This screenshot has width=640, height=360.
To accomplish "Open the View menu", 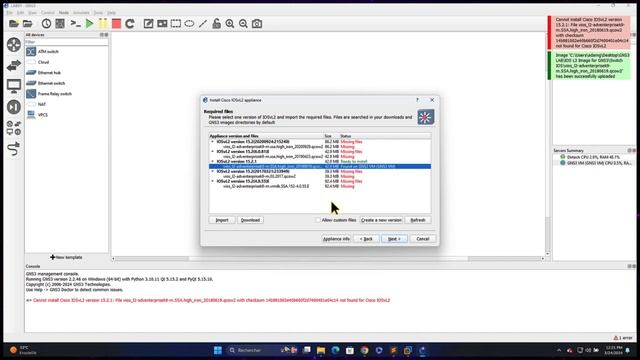I will pos(32,13).
